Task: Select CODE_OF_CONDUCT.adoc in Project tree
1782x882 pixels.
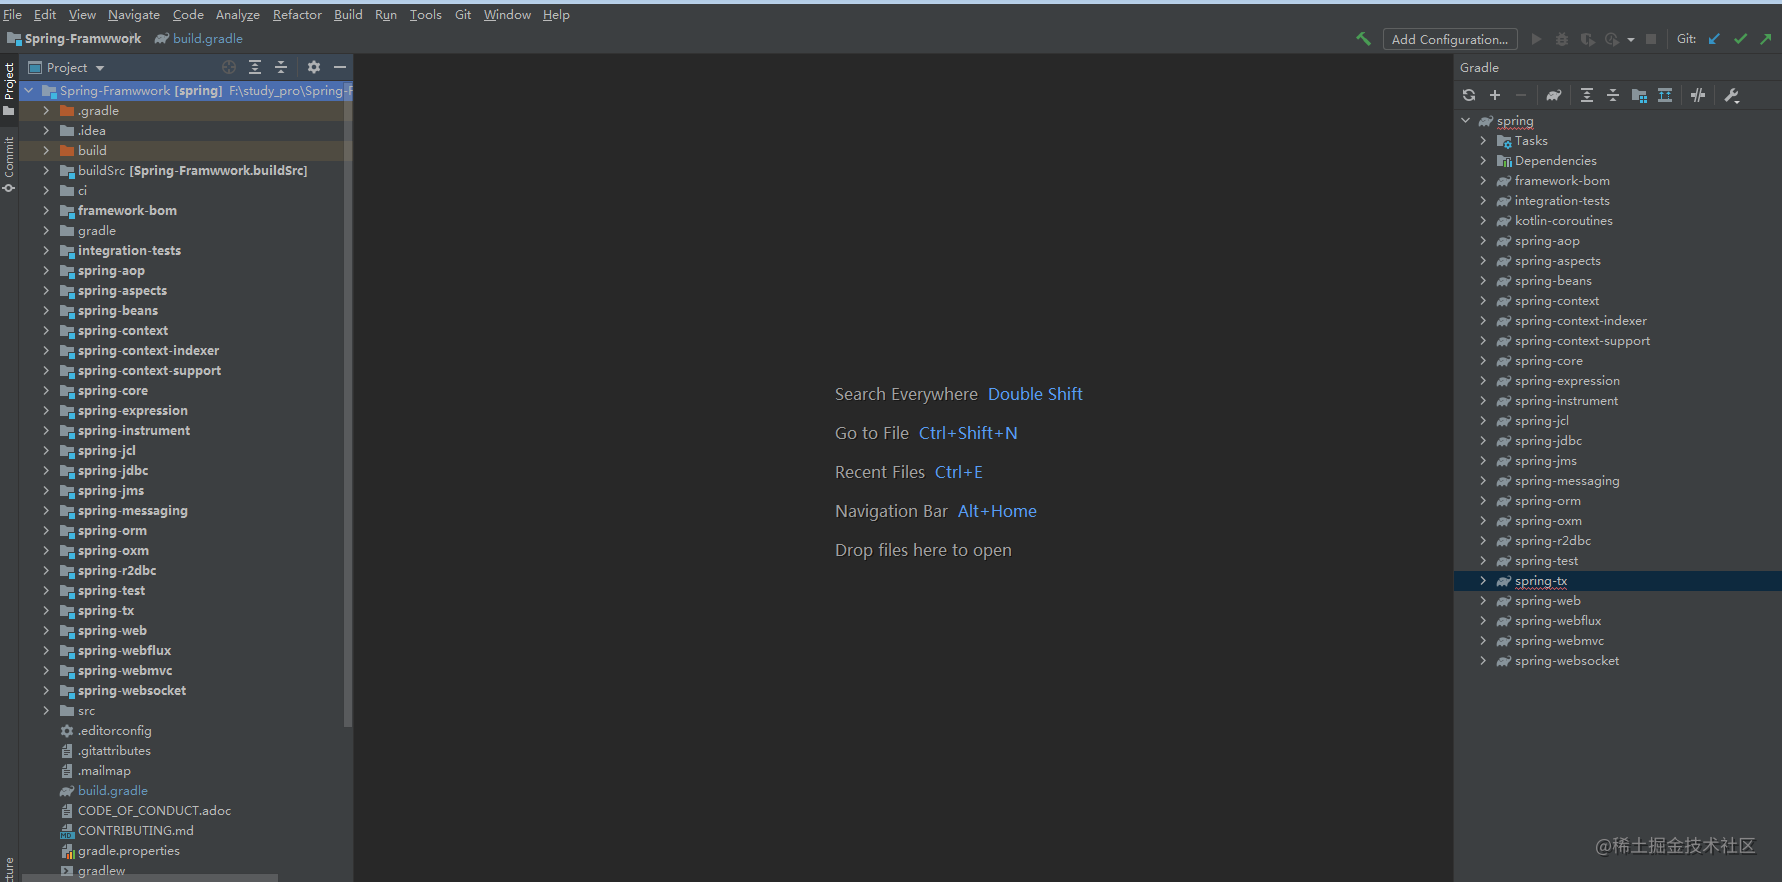Action: click(154, 810)
